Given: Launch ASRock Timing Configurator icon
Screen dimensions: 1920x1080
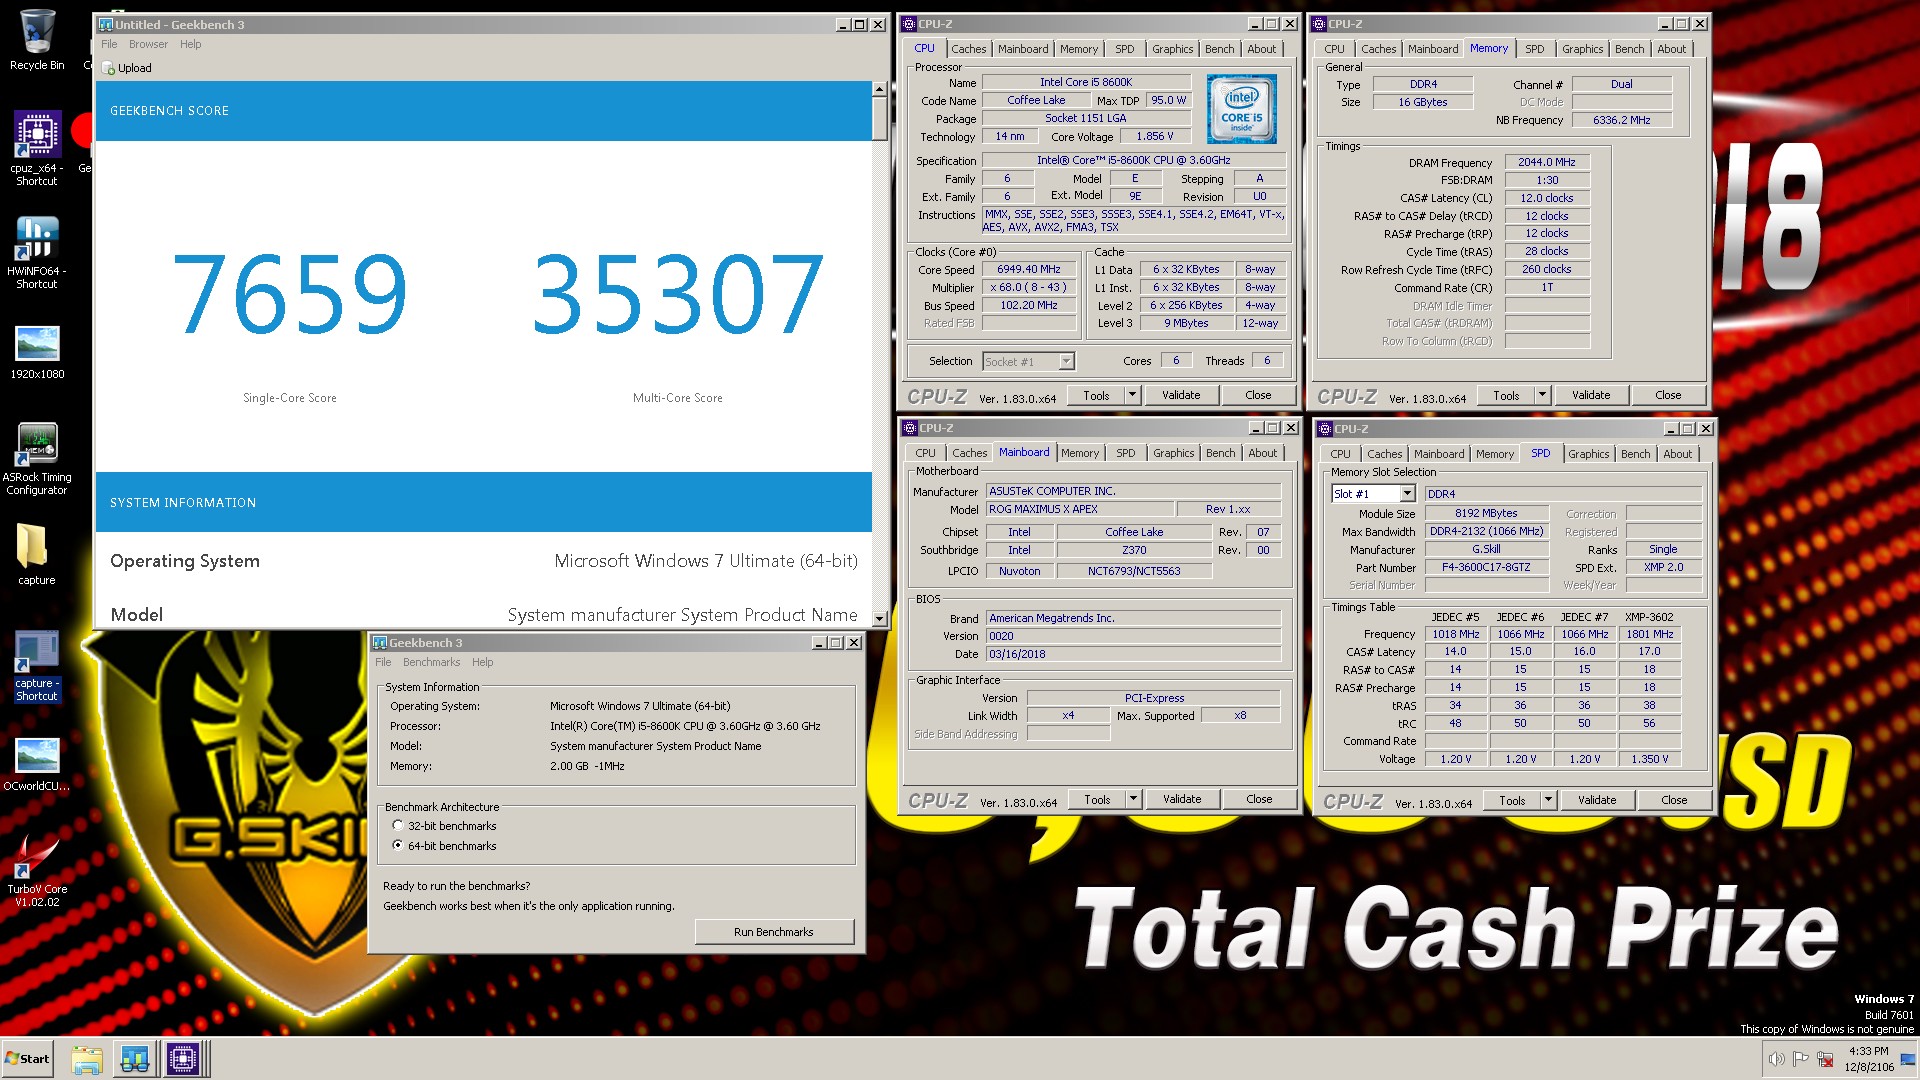Looking at the screenshot, I should click(x=37, y=458).
